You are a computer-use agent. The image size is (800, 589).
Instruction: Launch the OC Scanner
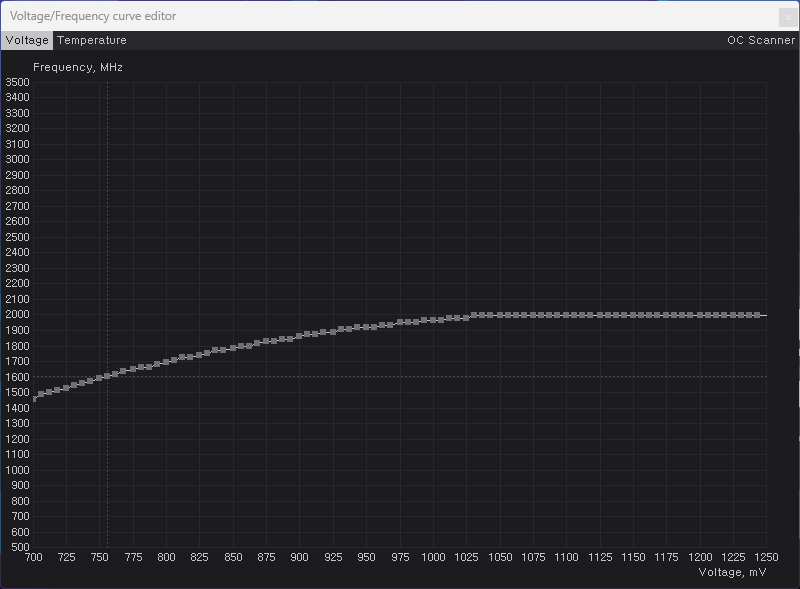[x=761, y=40]
